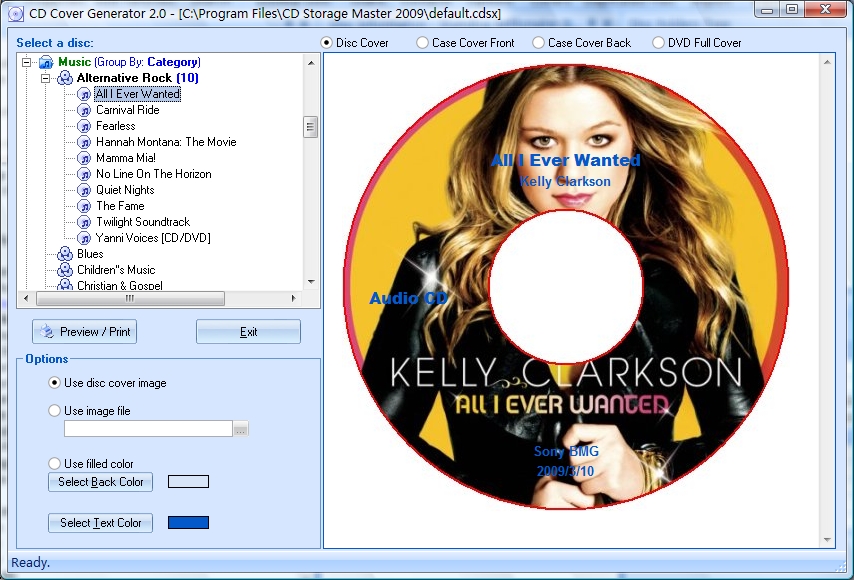Click the Blues category icon

[65, 254]
